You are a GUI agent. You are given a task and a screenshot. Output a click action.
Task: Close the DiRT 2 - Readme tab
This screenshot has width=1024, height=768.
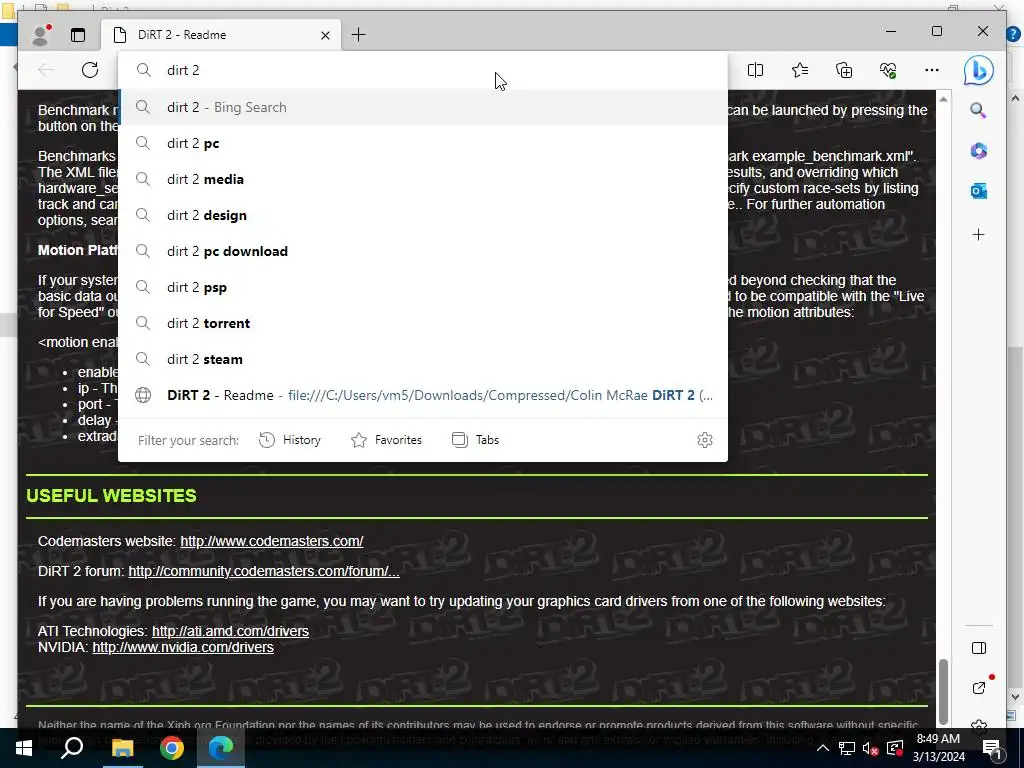pyautogui.click(x=325, y=35)
